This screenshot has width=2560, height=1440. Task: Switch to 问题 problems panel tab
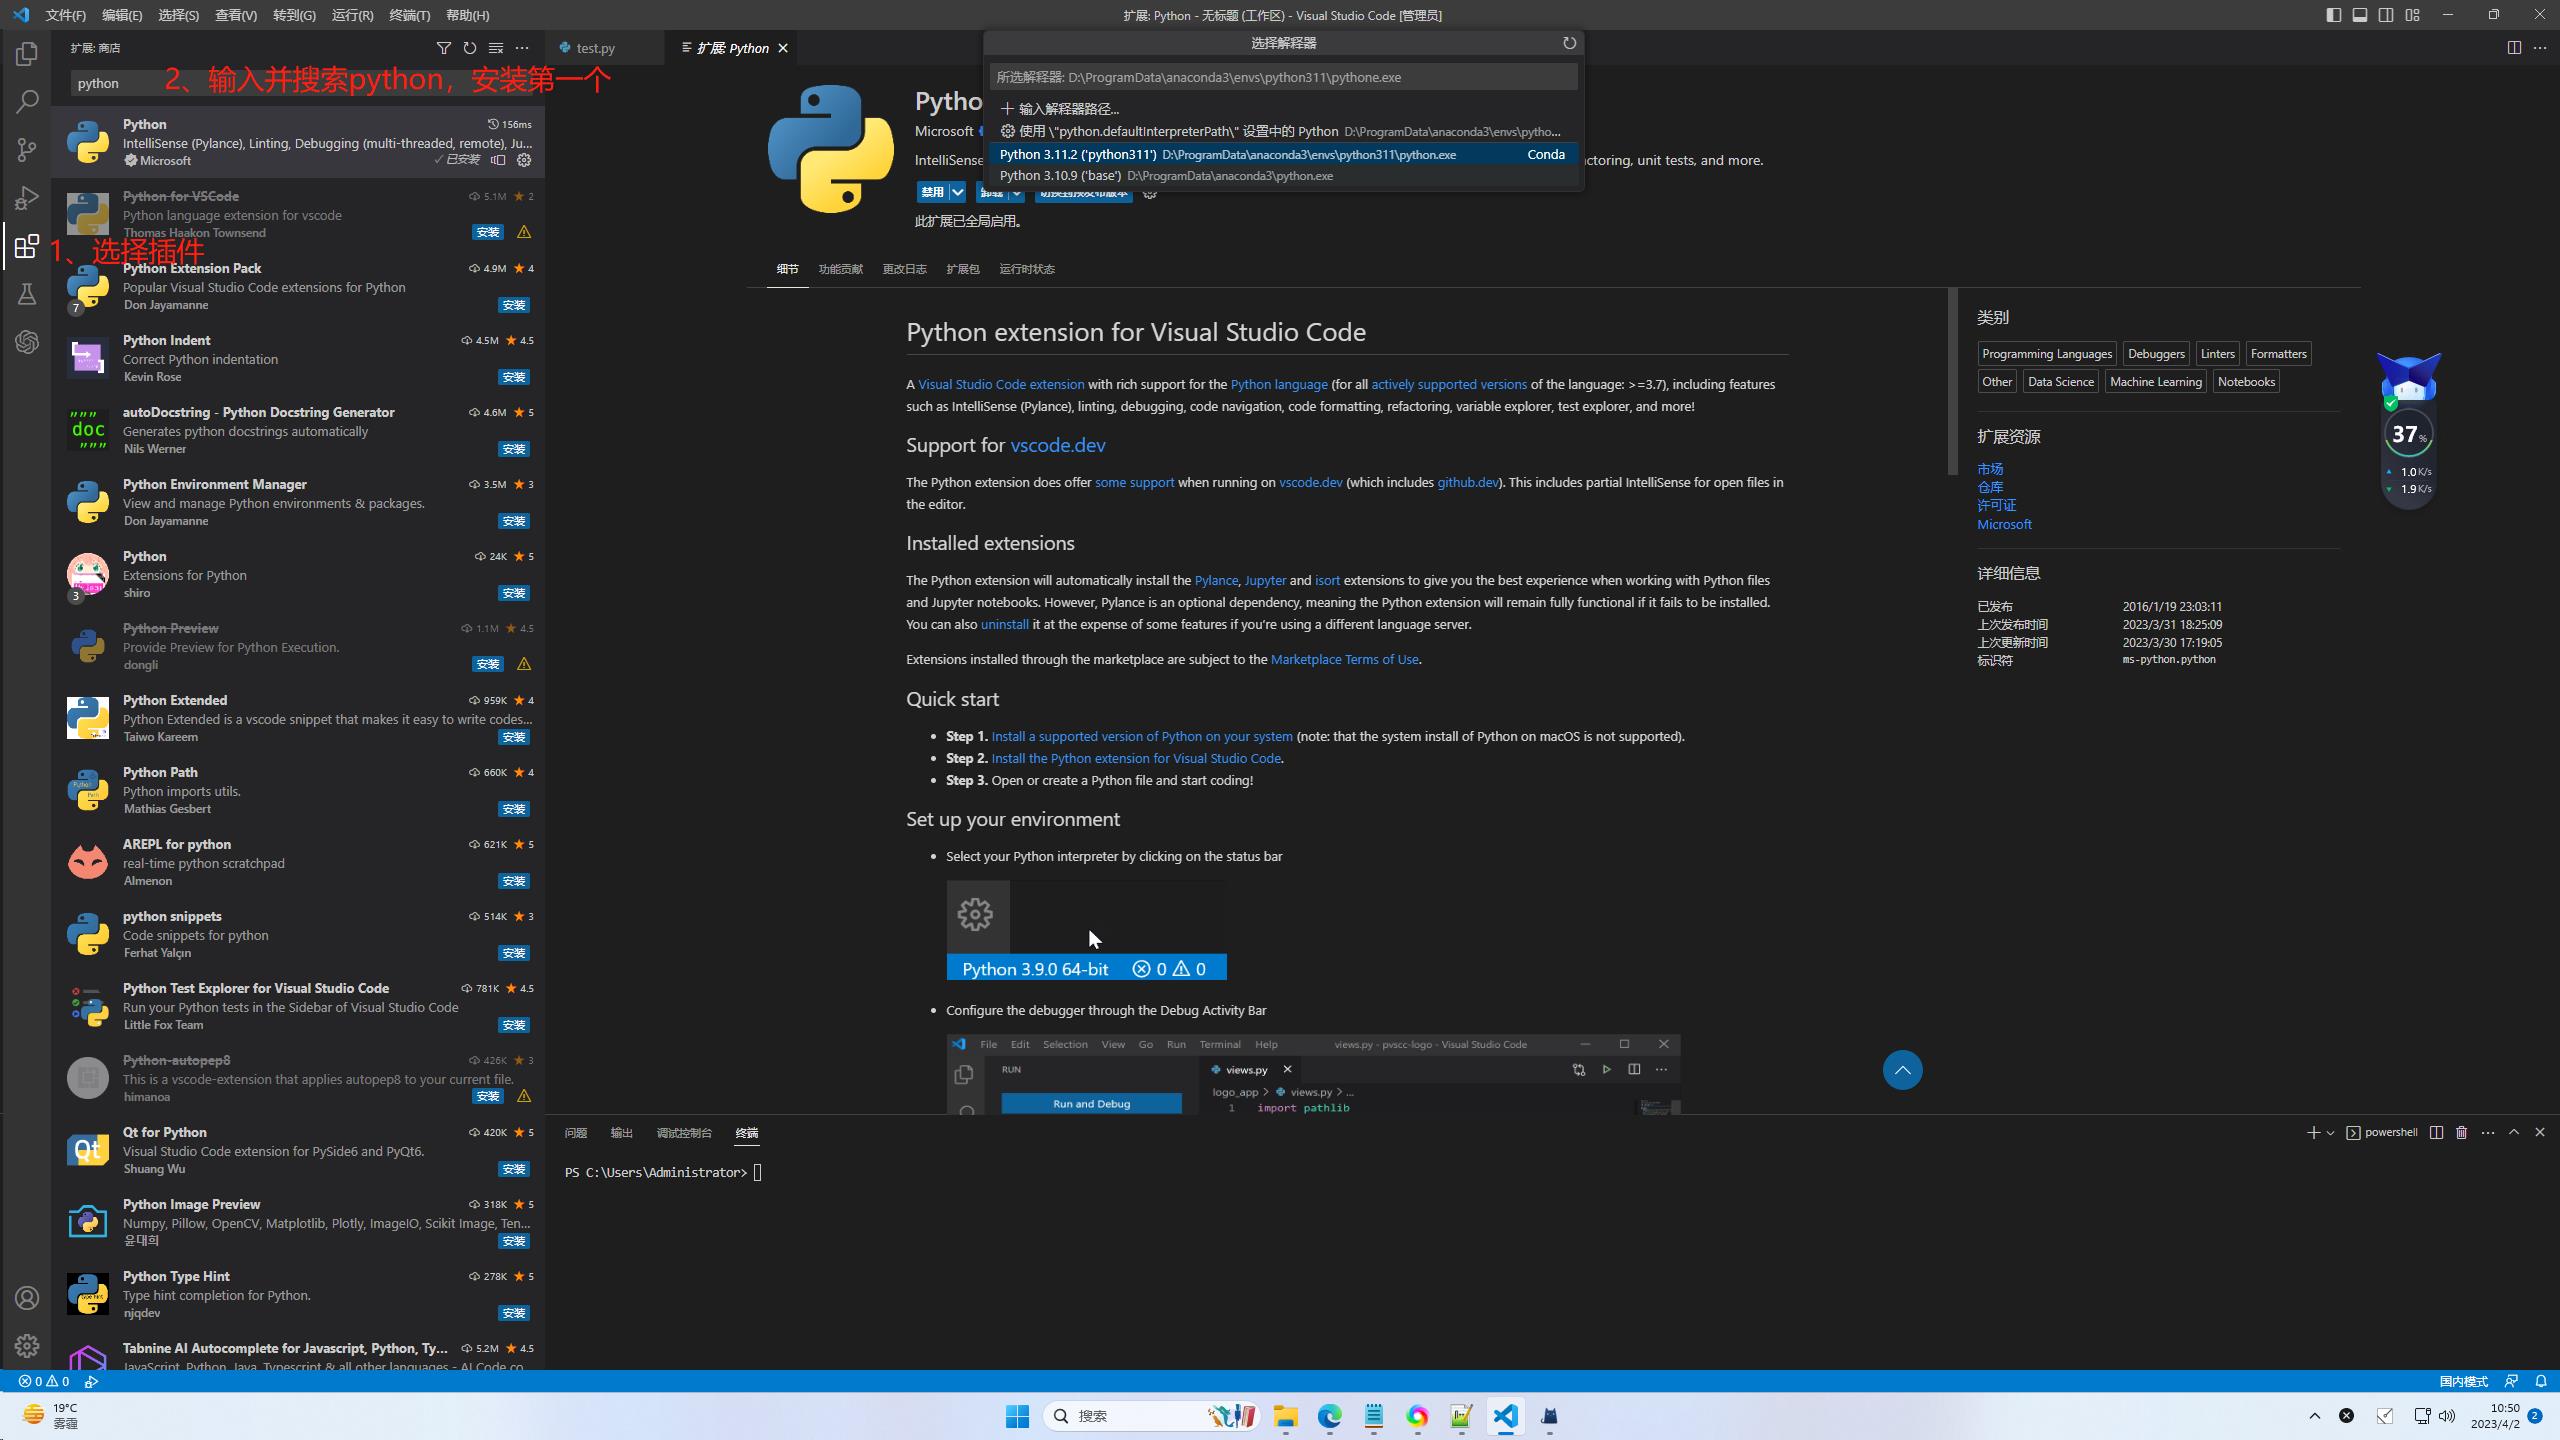pyautogui.click(x=575, y=1133)
